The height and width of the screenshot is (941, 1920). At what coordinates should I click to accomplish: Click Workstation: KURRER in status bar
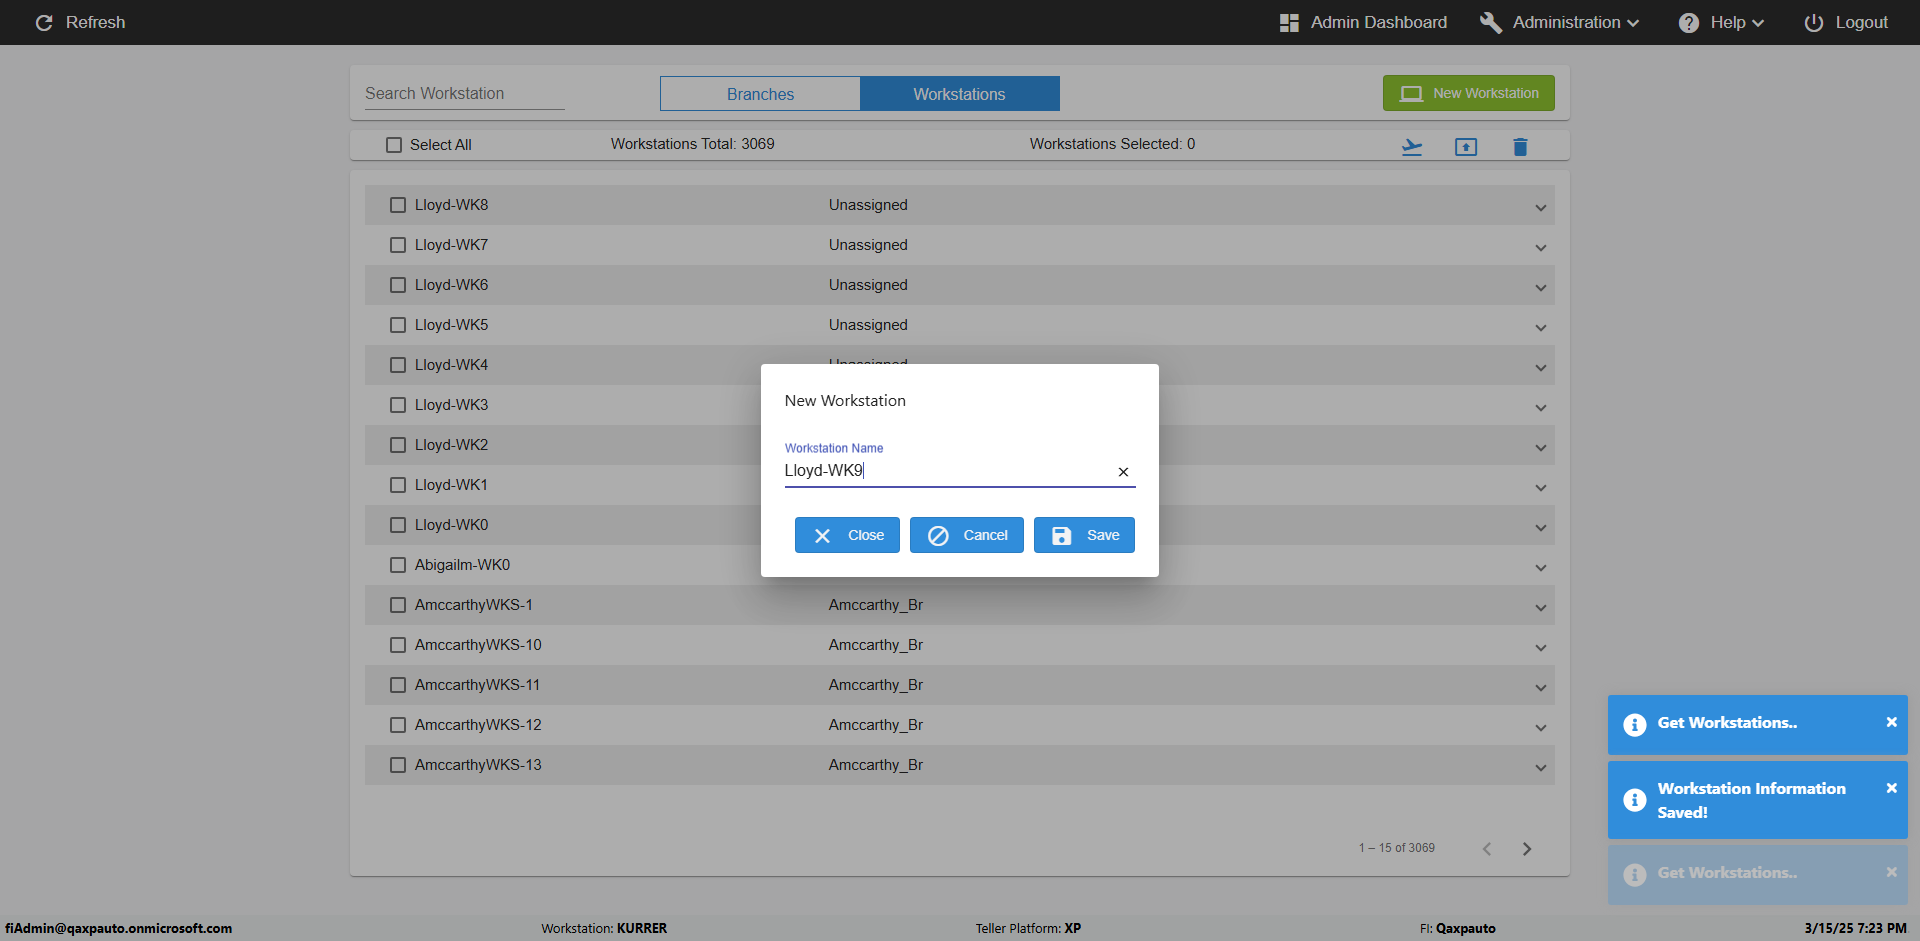point(604,928)
